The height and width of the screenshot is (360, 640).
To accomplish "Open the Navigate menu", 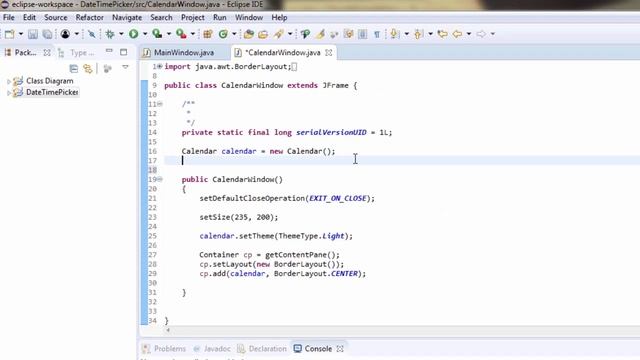I will coord(127,18).
